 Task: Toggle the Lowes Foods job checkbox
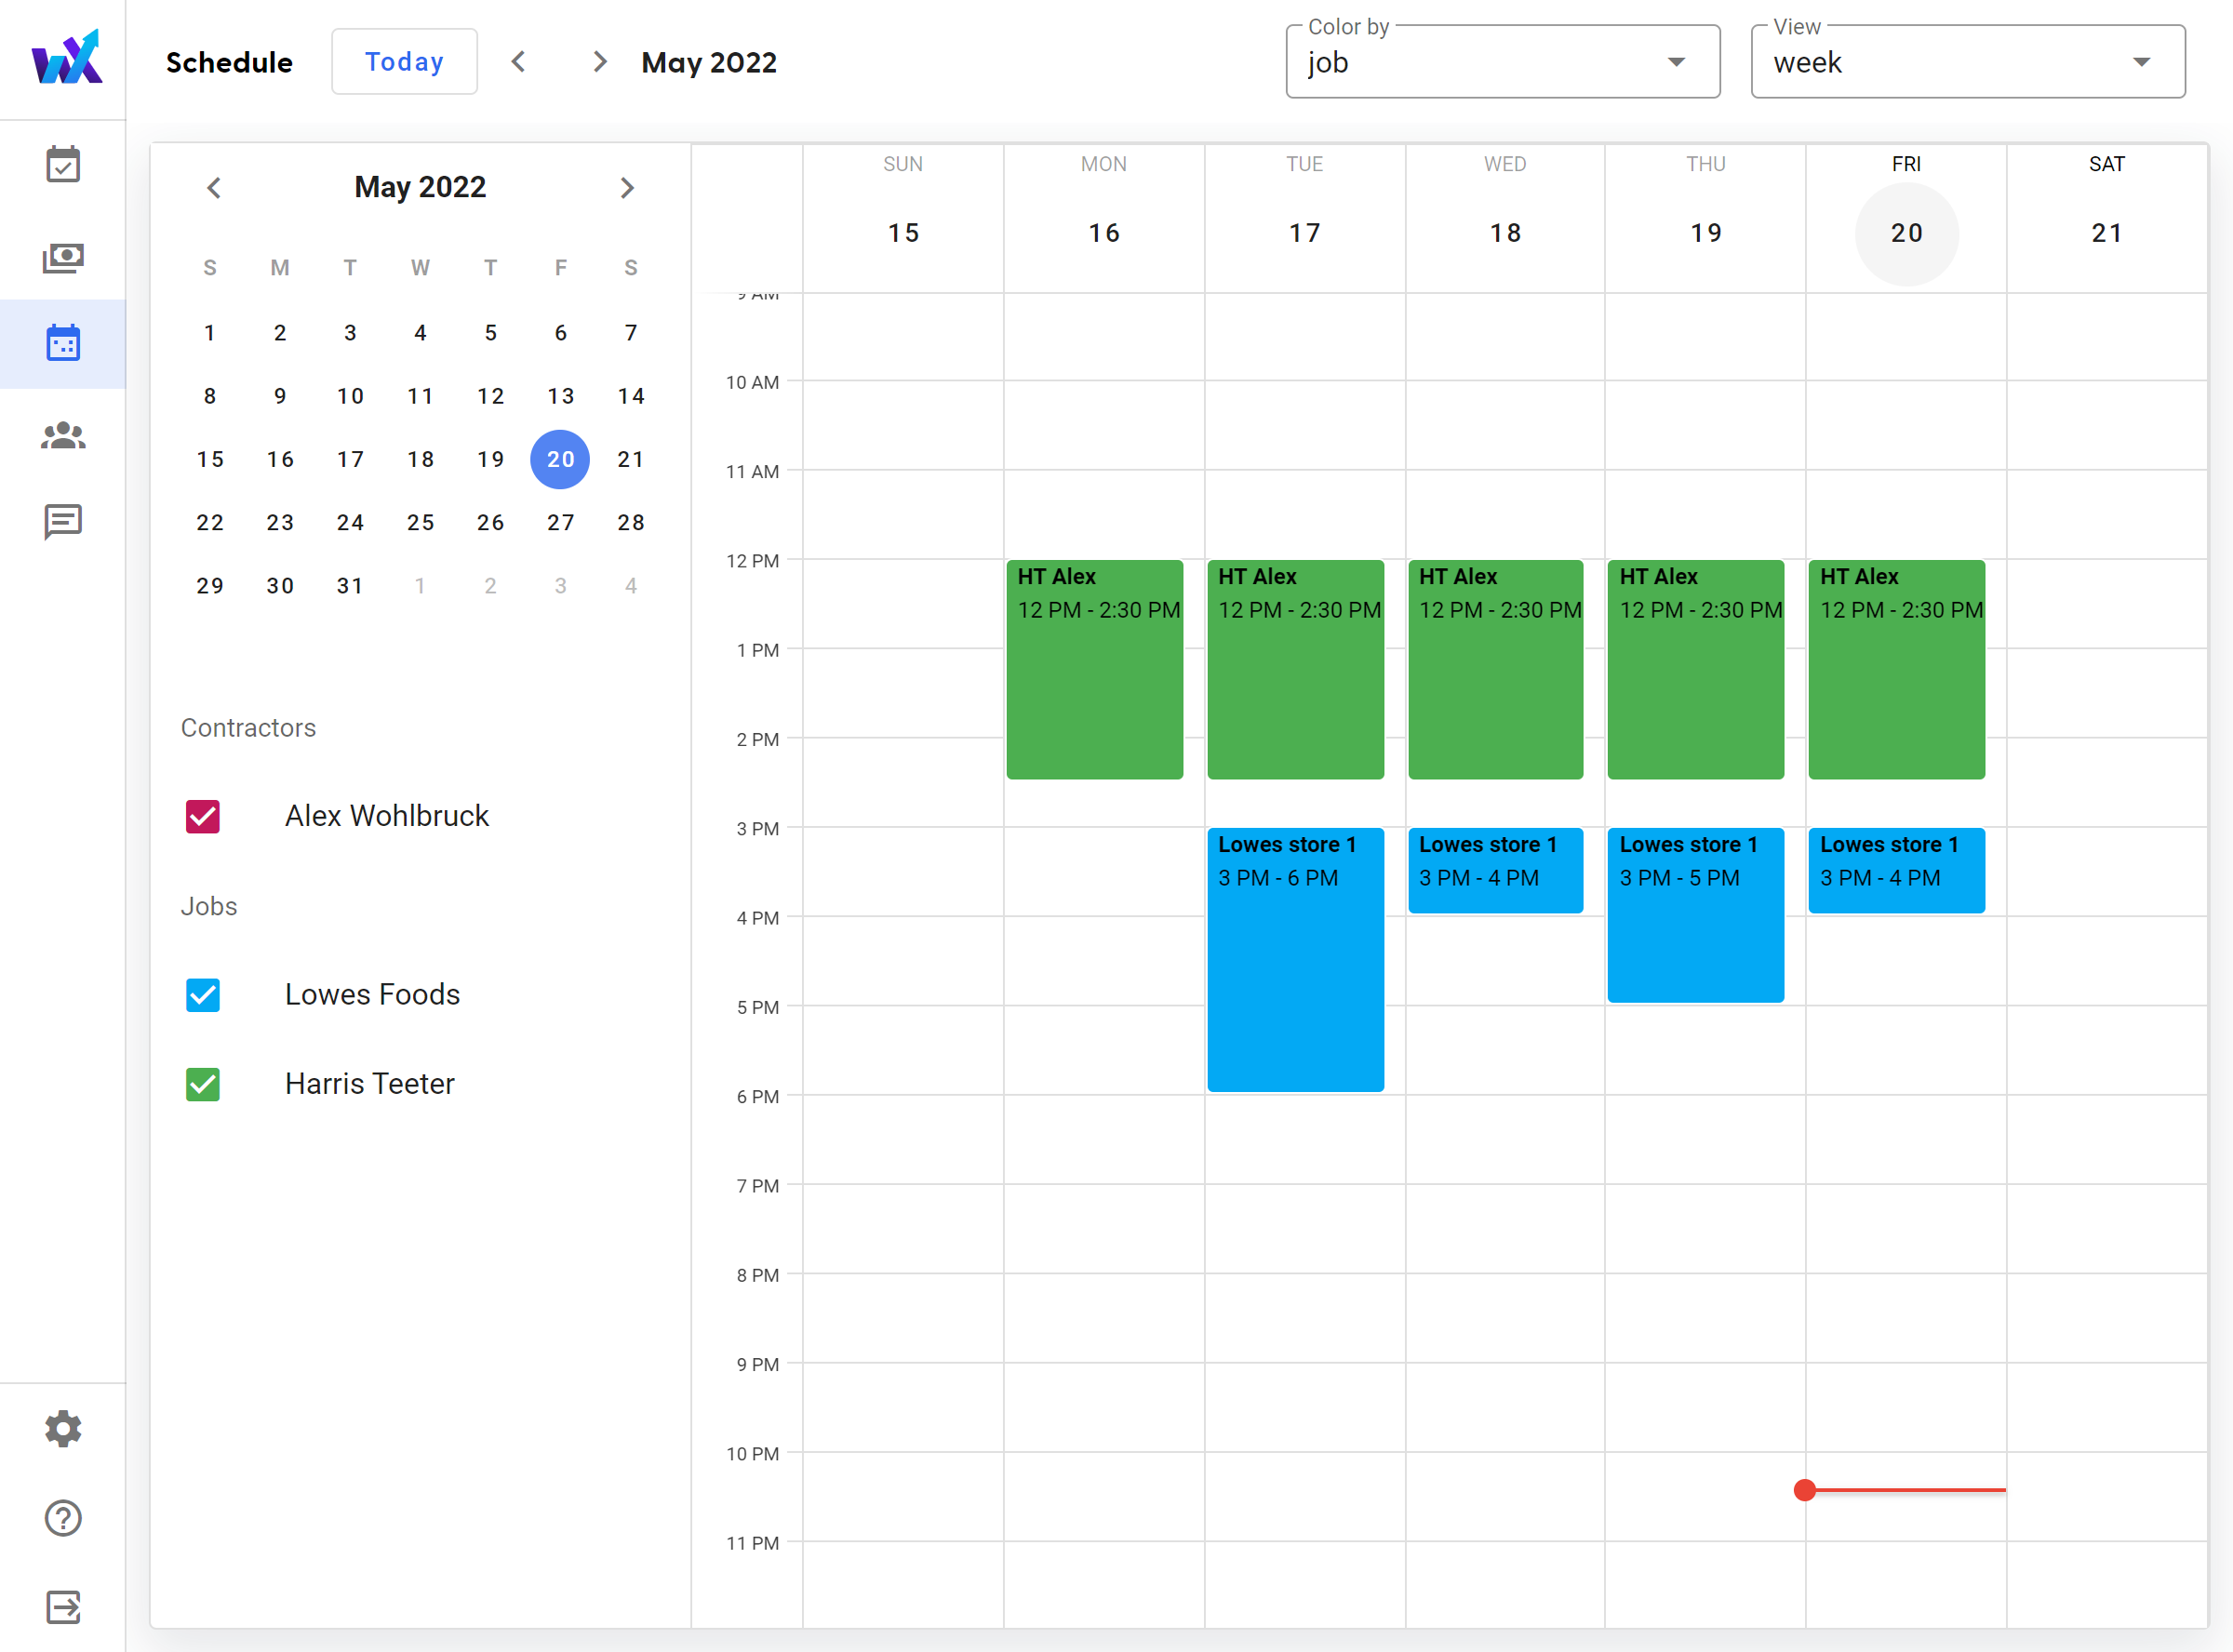tap(203, 995)
